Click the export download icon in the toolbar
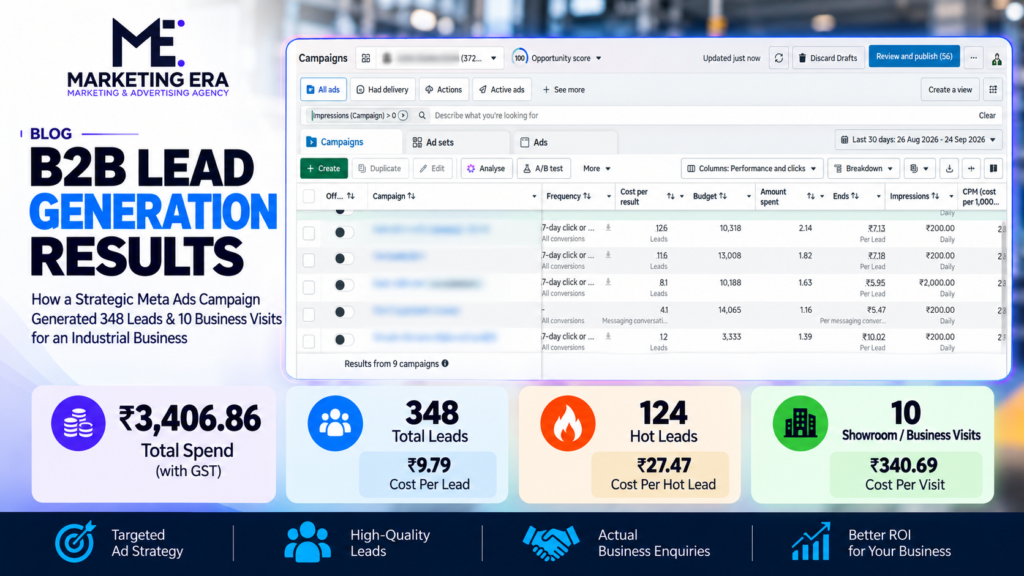The width and height of the screenshot is (1024, 576). (949, 168)
